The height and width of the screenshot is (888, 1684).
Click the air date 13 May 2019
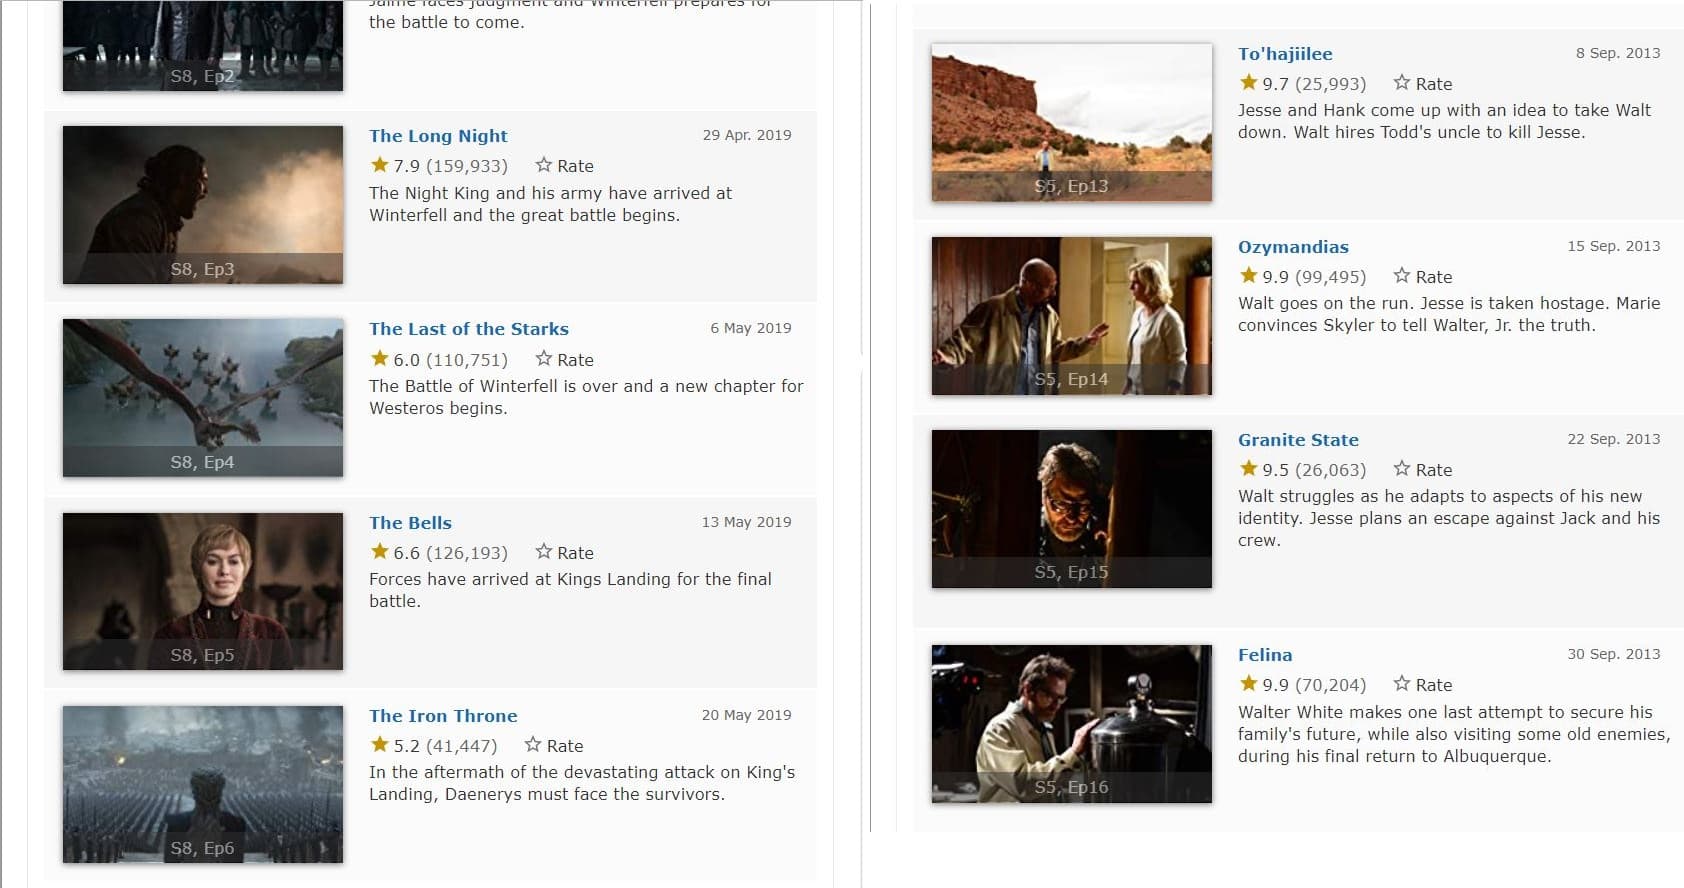pyautogui.click(x=747, y=522)
